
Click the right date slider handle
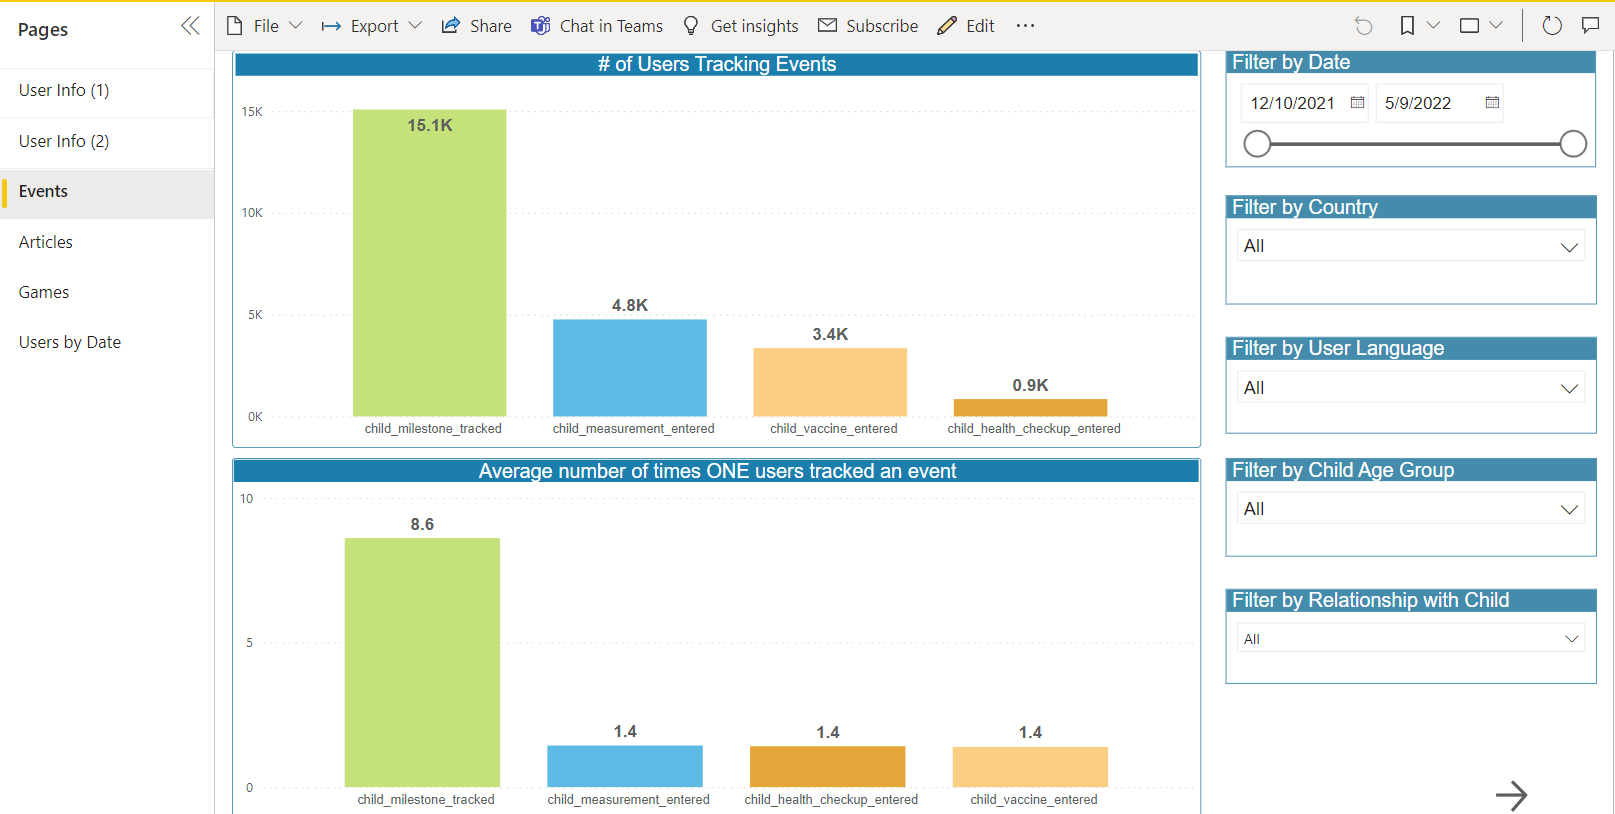coord(1573,144)
